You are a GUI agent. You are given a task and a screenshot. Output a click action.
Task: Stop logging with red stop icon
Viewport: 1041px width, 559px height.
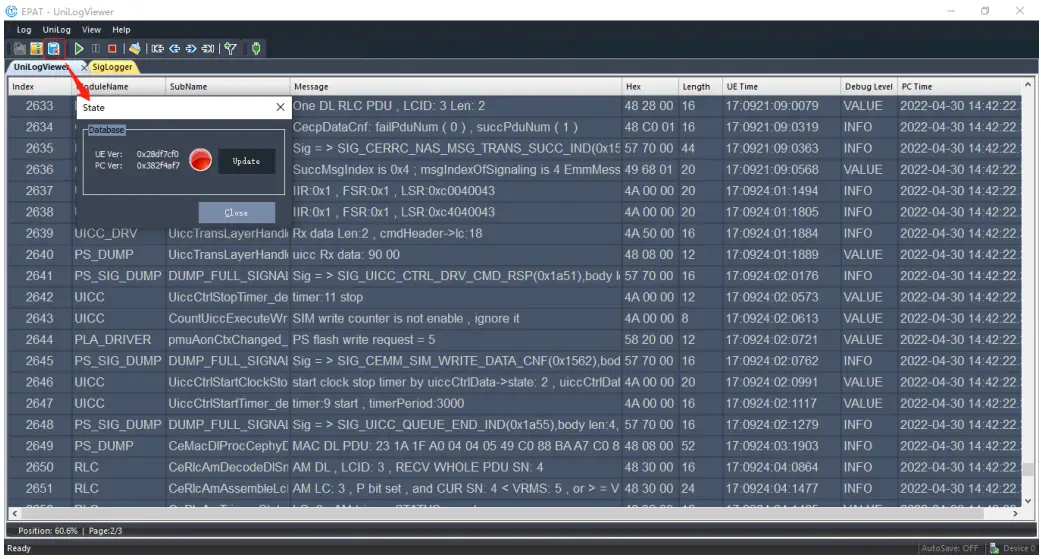(112, 48)
